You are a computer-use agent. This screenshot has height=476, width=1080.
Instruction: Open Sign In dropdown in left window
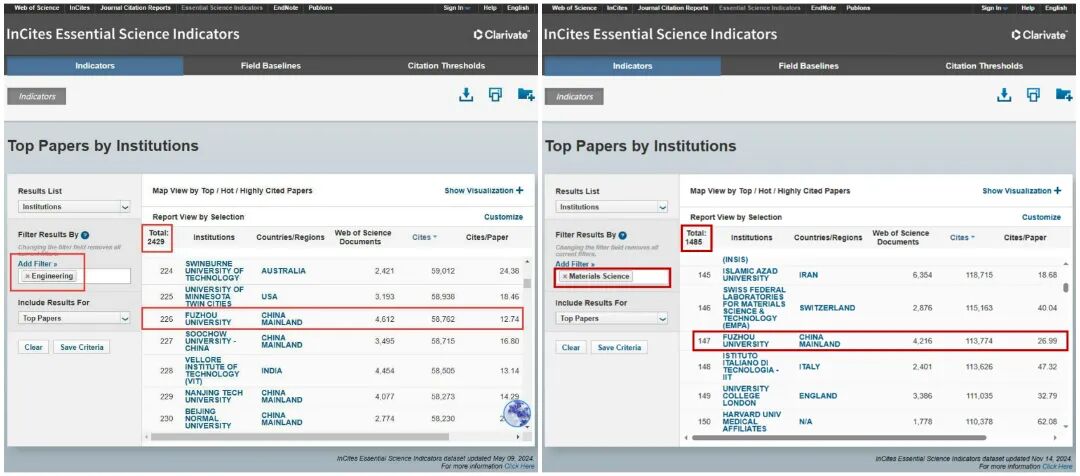point(457,8)
